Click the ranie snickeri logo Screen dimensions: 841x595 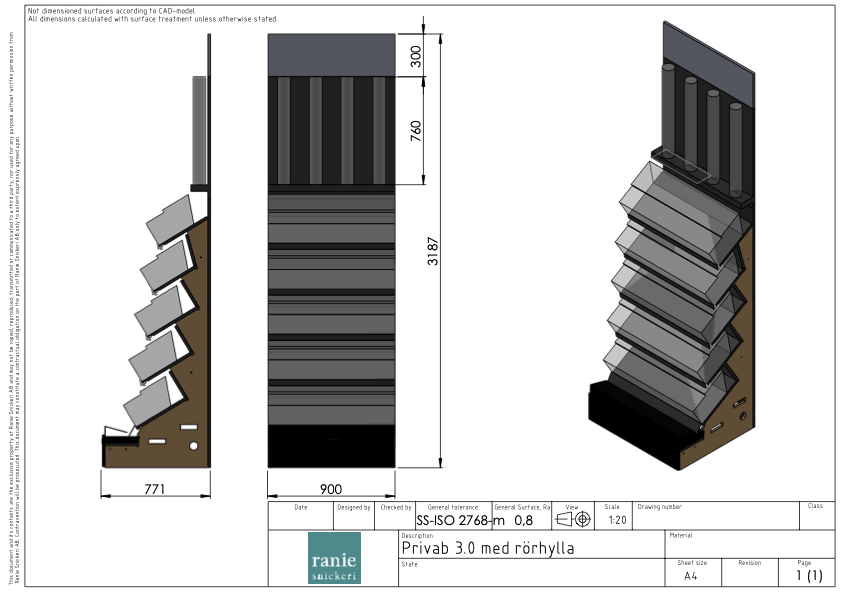(334, 558)
